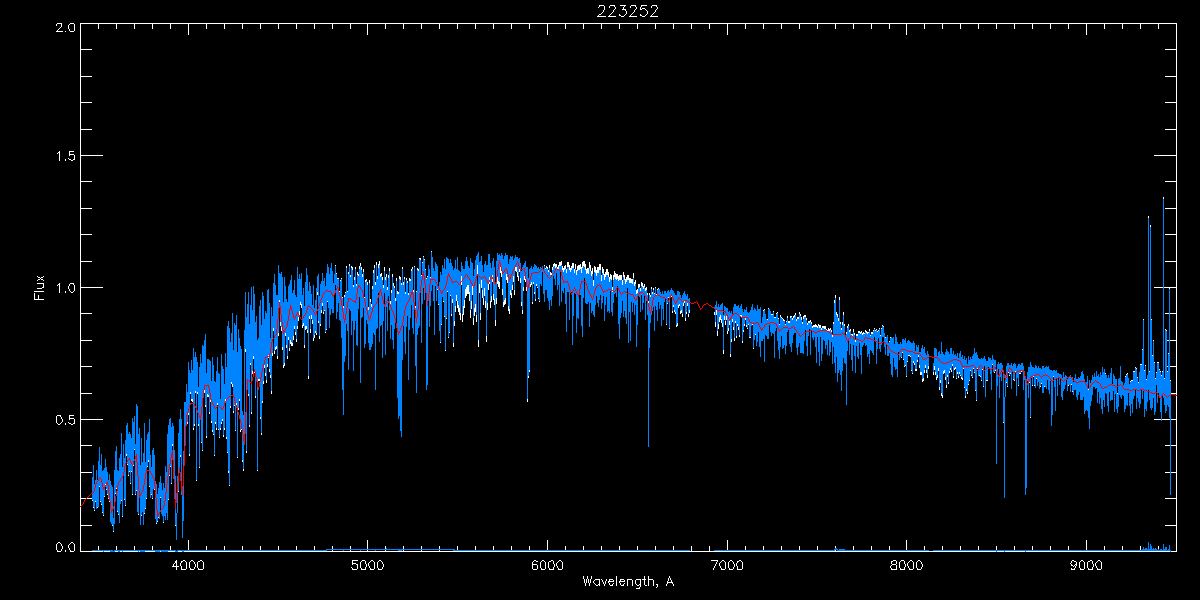1200x600 pixels.
Task: Click the 0.5 flux tick label
Action: [x=64, y=419]
